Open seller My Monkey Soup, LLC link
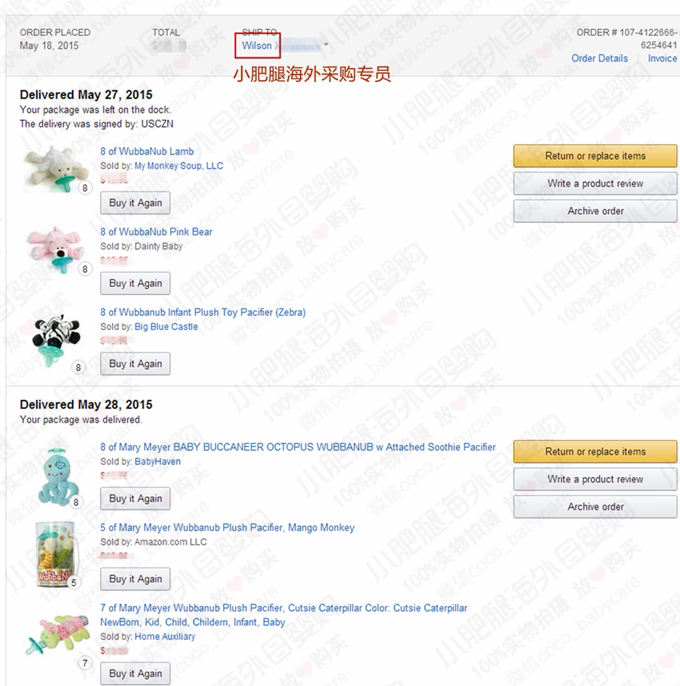The width and height of the screenshot is (680, 686). click(179, 166)
